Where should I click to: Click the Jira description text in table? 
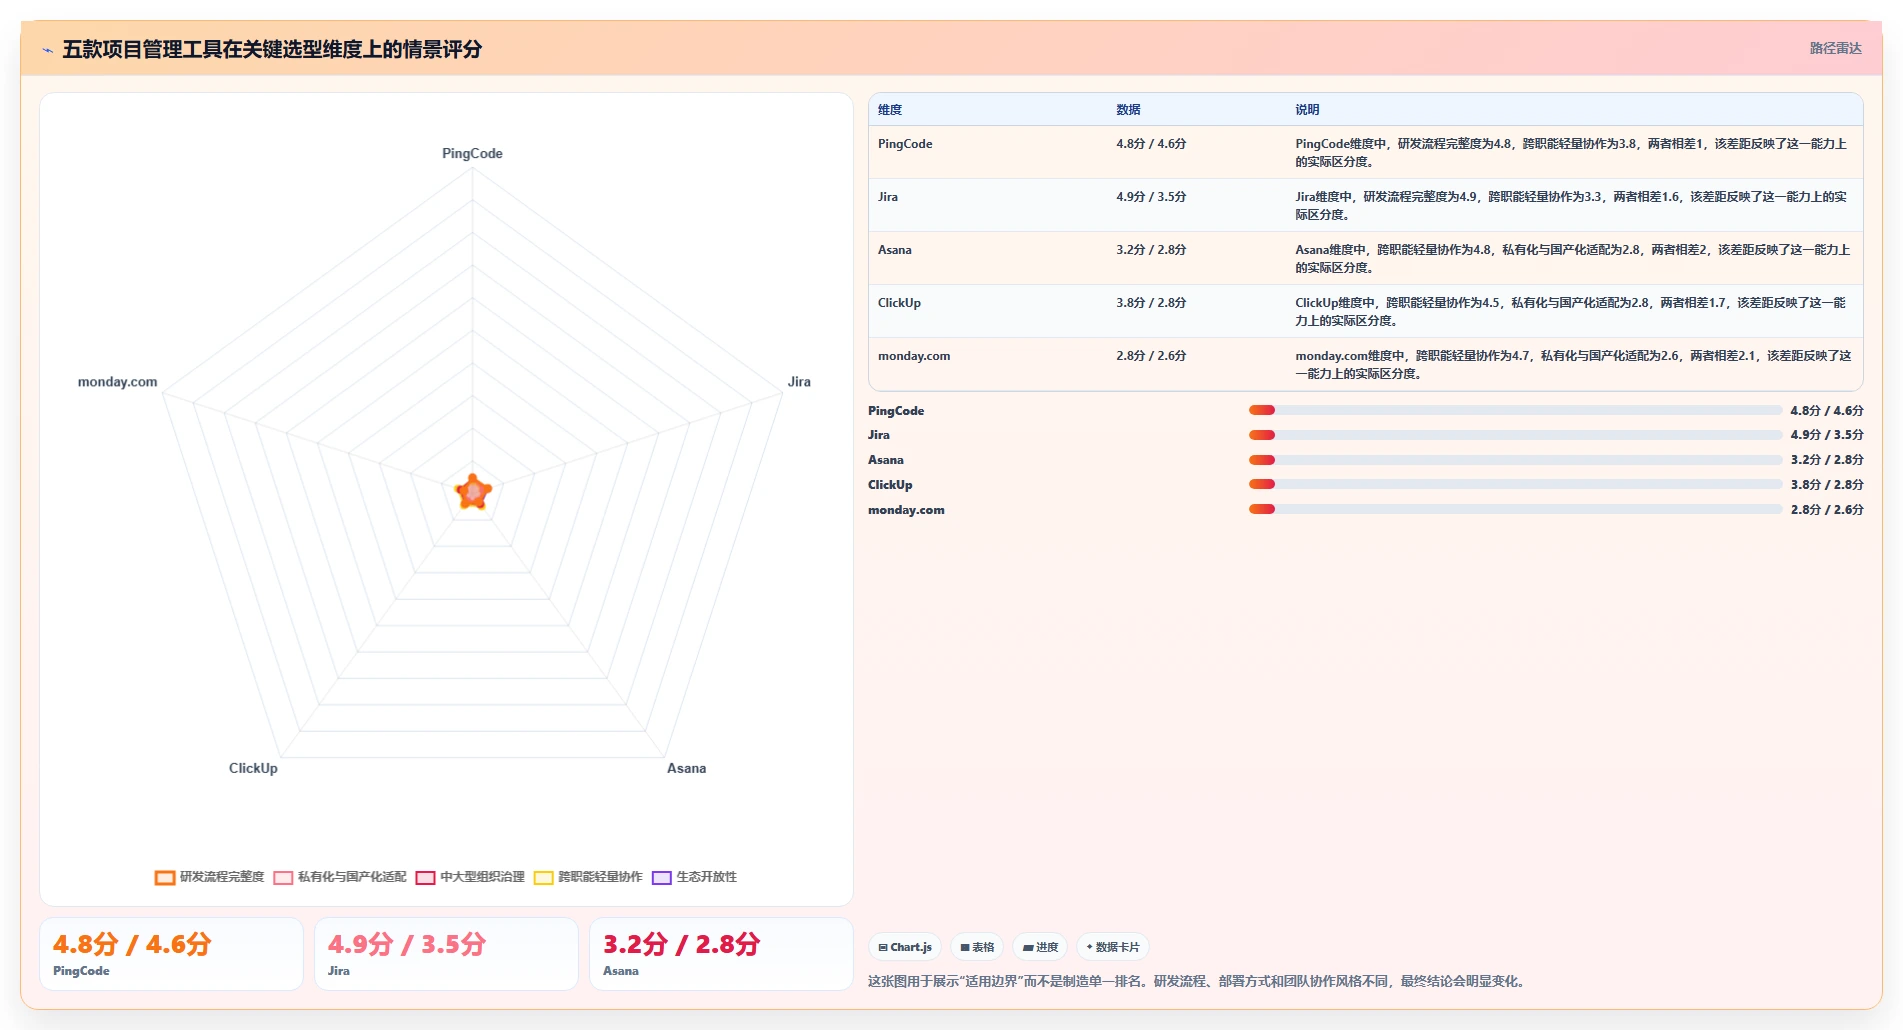click(x=1572, y=205)
